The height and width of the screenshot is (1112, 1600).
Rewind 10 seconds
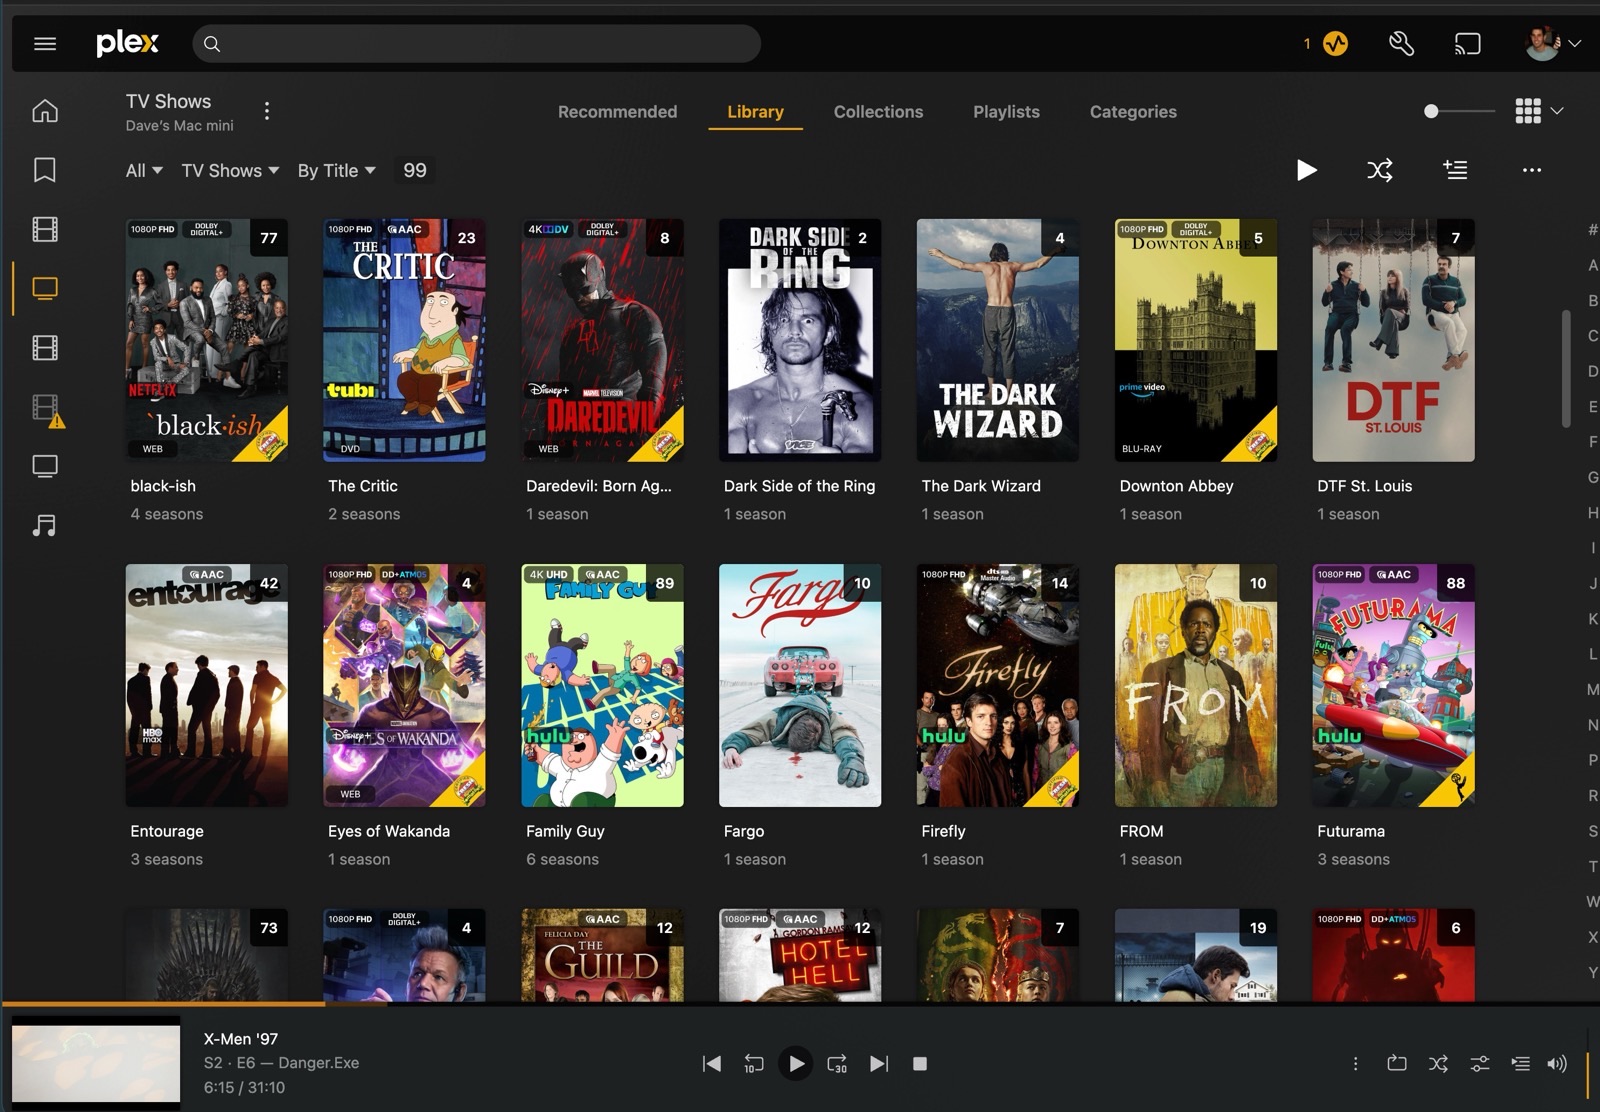[754, 1063]
